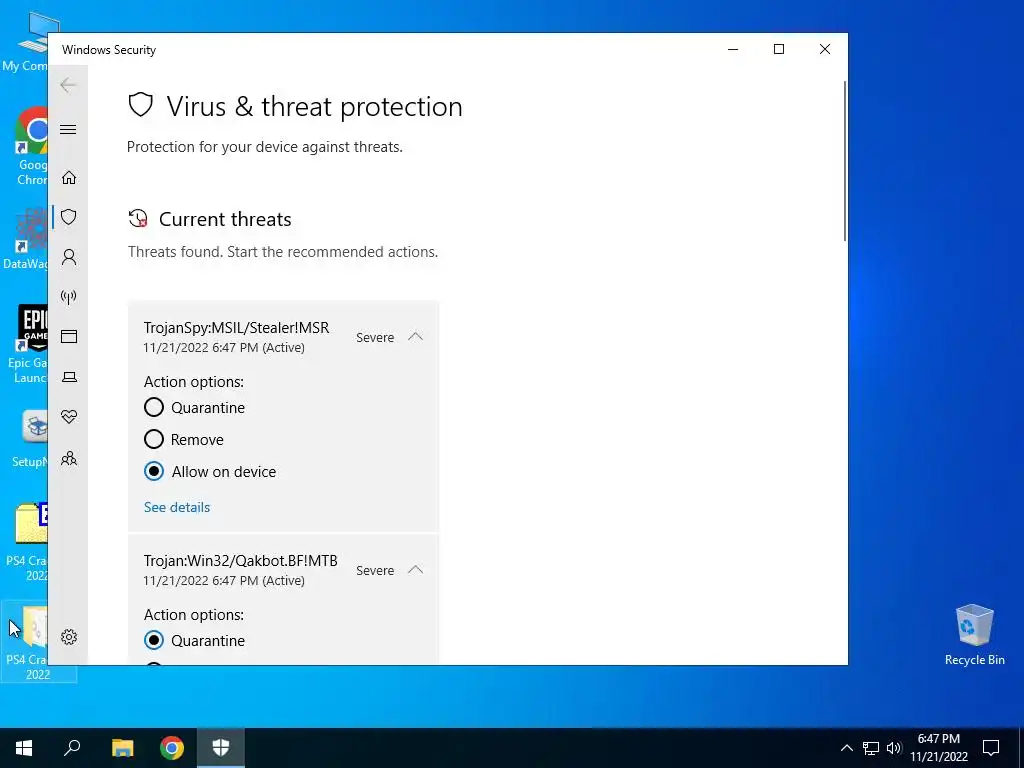Open See details for TrojanSpy threat
This screenshot has width=1024, height=768.
pyautogui.click(x=177, y=507)
